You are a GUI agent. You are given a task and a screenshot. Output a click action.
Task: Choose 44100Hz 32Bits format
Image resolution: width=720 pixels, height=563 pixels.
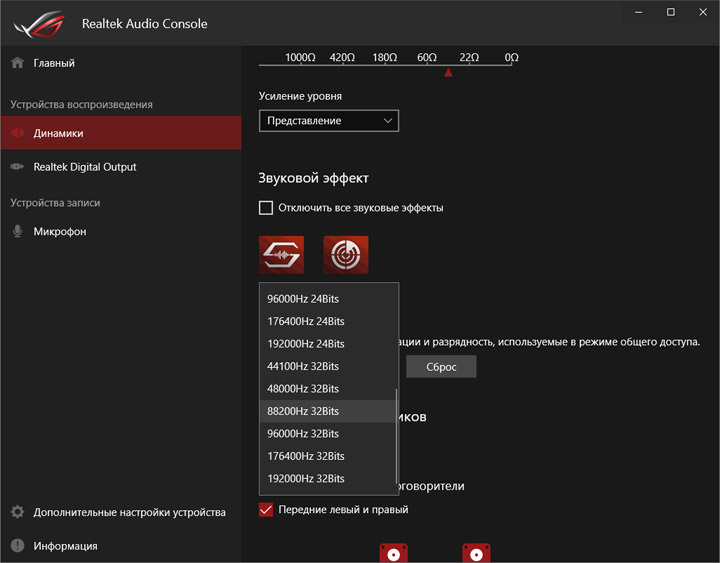(x=328, y=366)
